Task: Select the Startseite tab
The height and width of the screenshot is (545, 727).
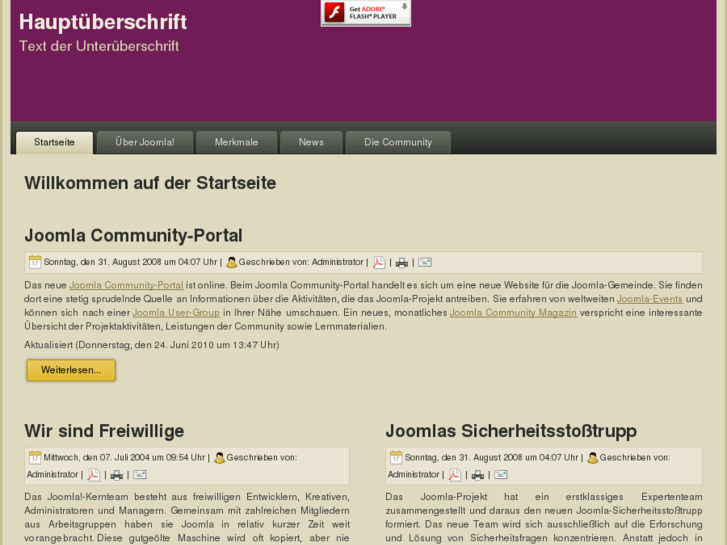Action: tap(54, 142)
